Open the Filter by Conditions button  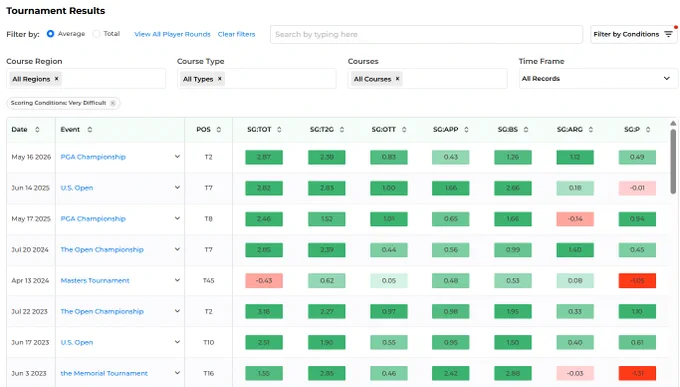pyautogui.click(x=633, y=34)
